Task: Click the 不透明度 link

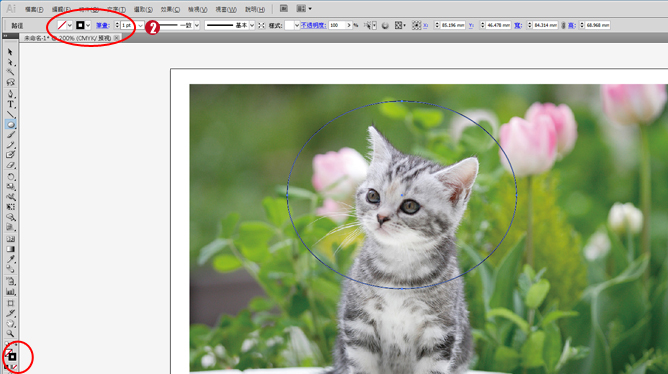Action: tap(313, 26)
